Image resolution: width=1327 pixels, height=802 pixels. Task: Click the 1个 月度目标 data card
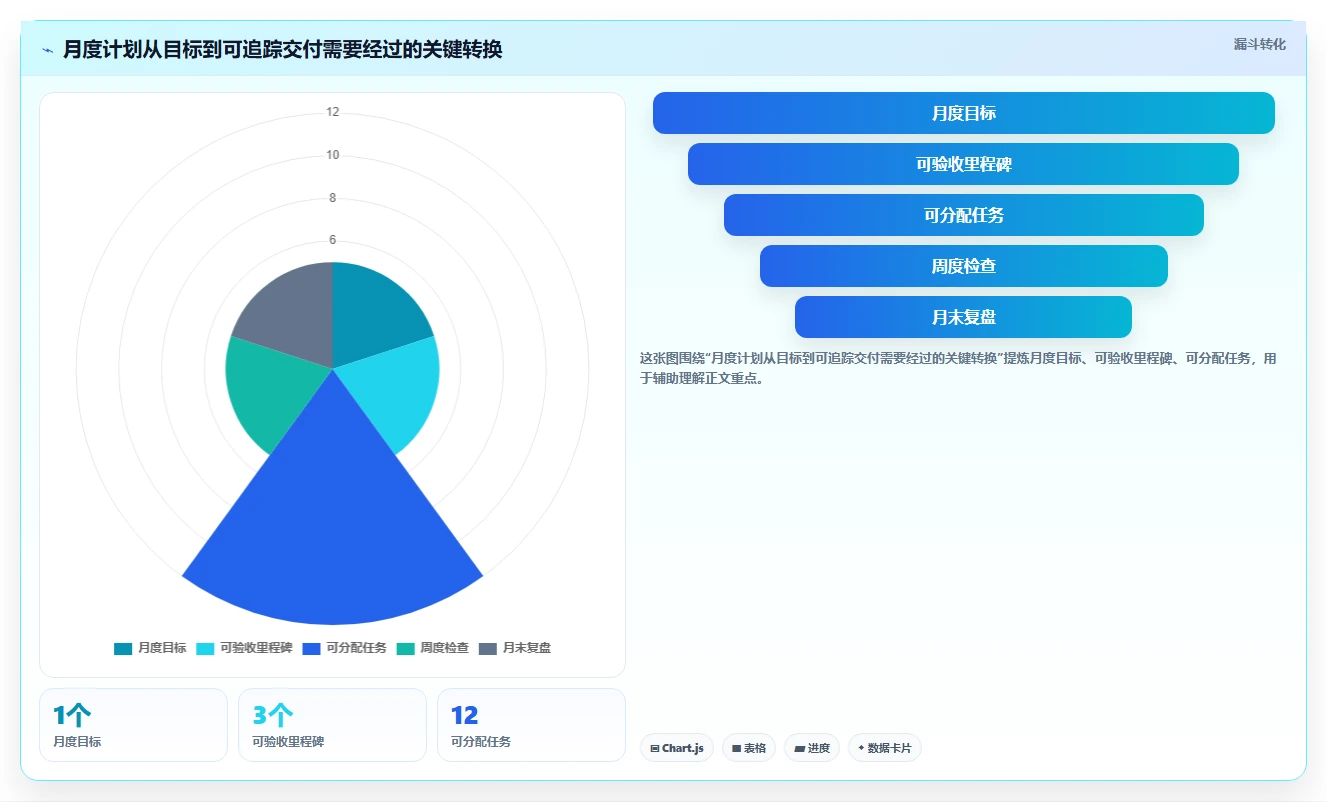[x=133, y=725]
